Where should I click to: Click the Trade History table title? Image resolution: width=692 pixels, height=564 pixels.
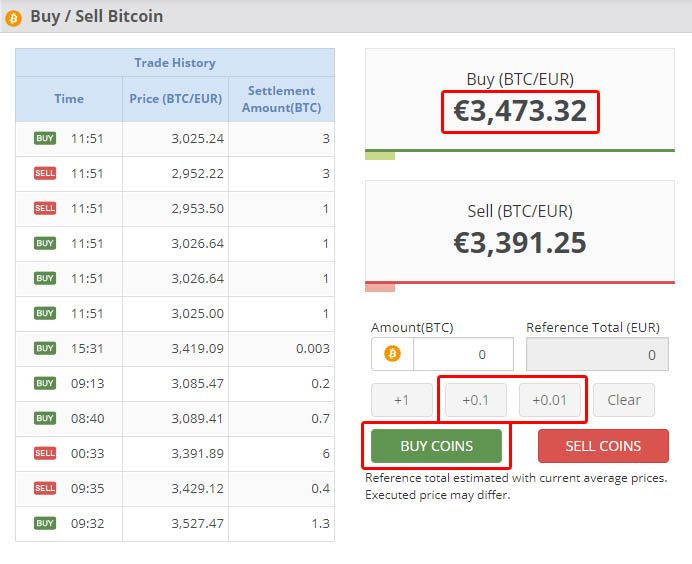coord(175,63)
